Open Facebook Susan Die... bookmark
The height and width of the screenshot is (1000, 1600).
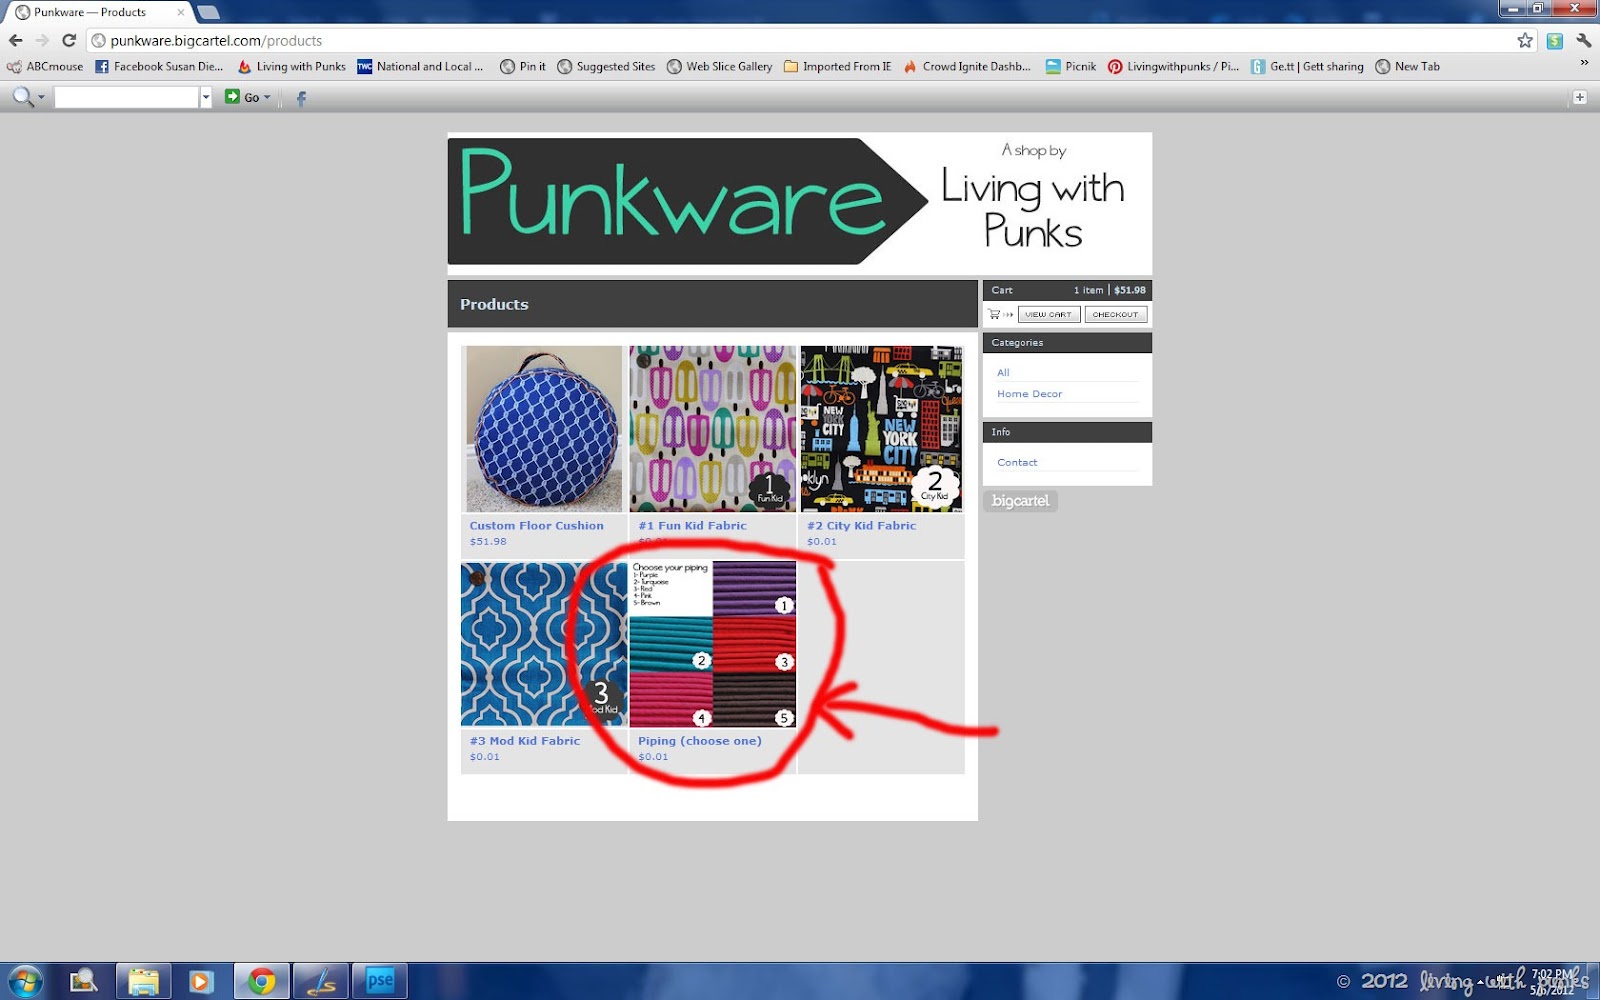point(159,67)
